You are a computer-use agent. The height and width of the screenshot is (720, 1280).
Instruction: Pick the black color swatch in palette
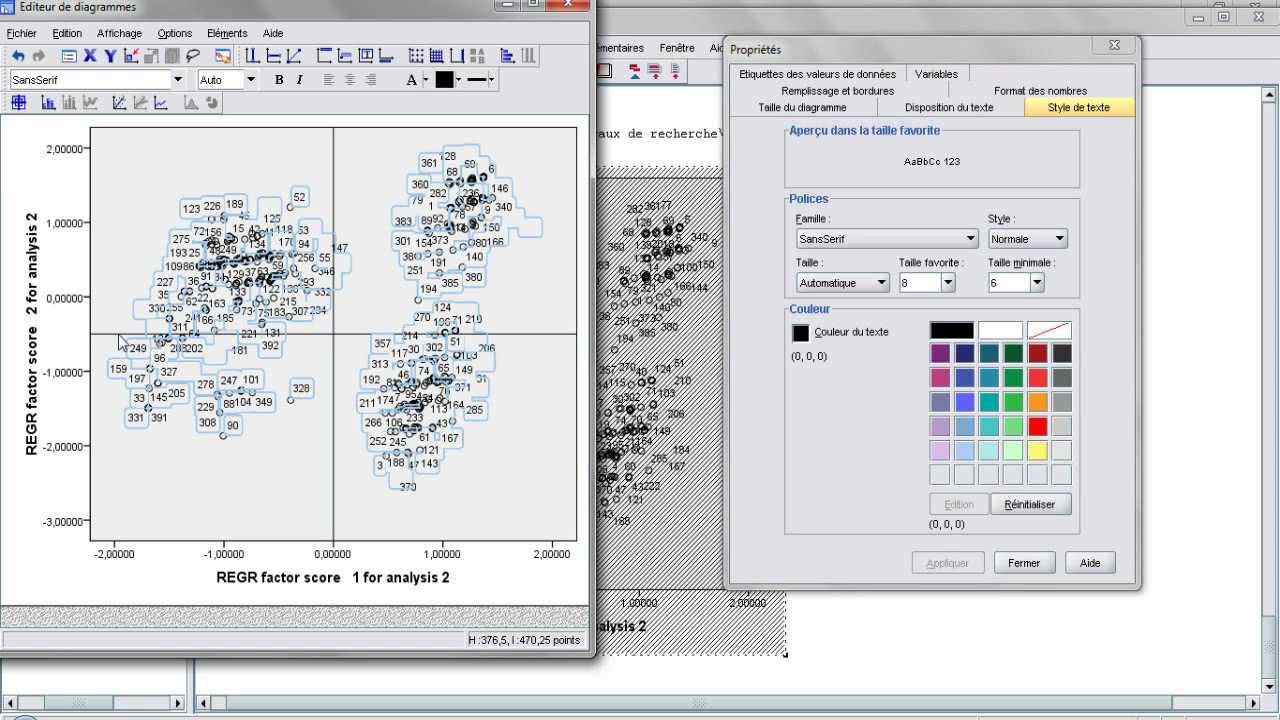(x=951, y=331)
